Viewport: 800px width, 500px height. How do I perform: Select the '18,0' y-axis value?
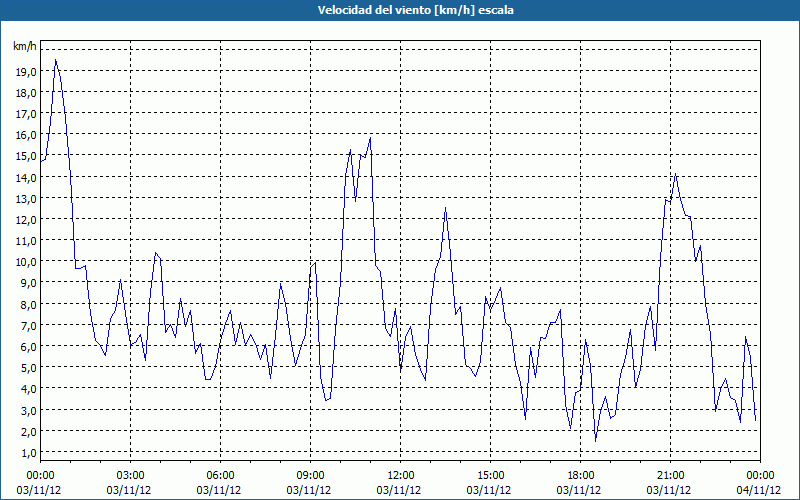tap(26, 93)
